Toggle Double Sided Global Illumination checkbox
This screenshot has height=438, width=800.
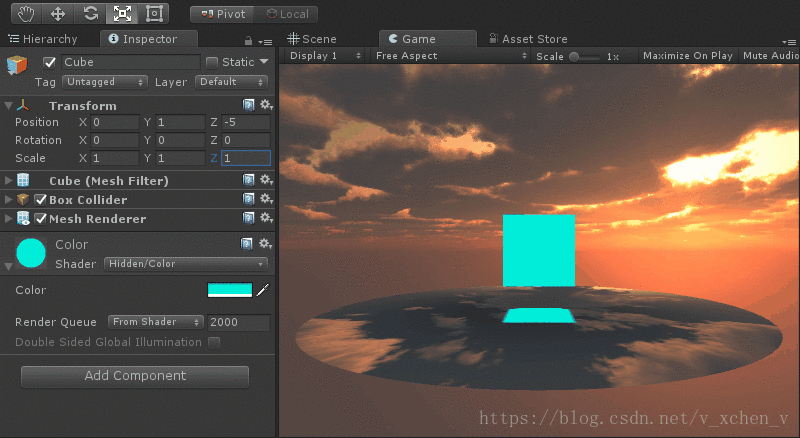[x=214, y=343]
